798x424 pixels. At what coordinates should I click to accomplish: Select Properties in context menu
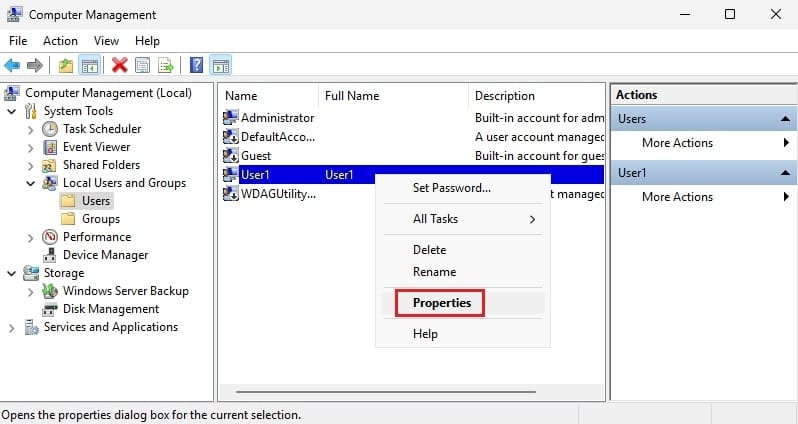(463, 303)
